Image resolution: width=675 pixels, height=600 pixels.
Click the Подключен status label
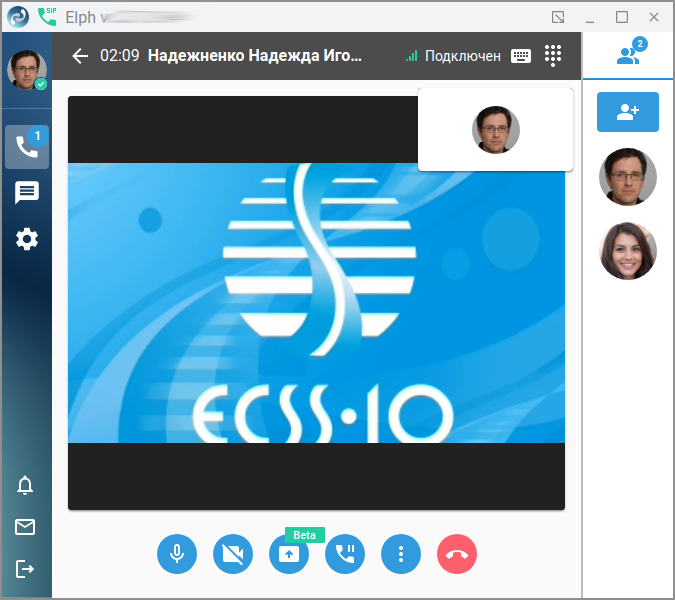463,56
